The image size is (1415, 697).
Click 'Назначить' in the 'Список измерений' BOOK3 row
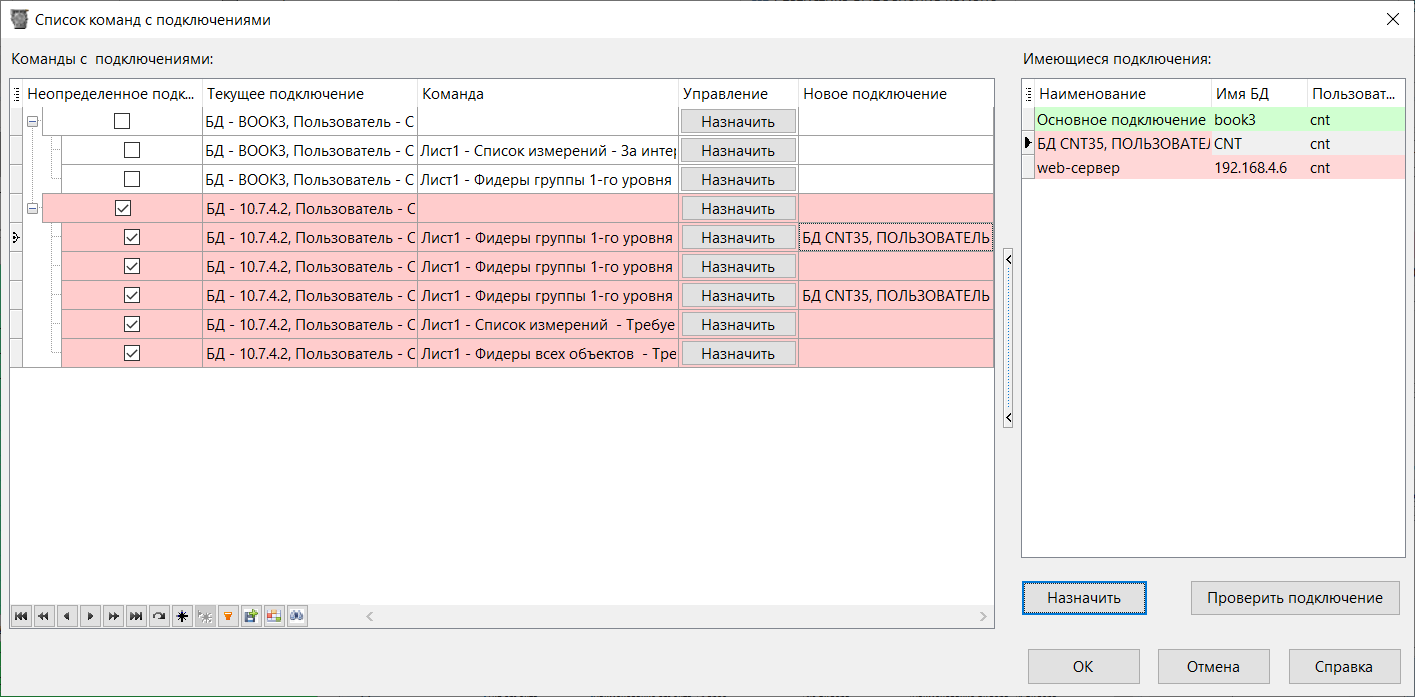tap(738, 151)
